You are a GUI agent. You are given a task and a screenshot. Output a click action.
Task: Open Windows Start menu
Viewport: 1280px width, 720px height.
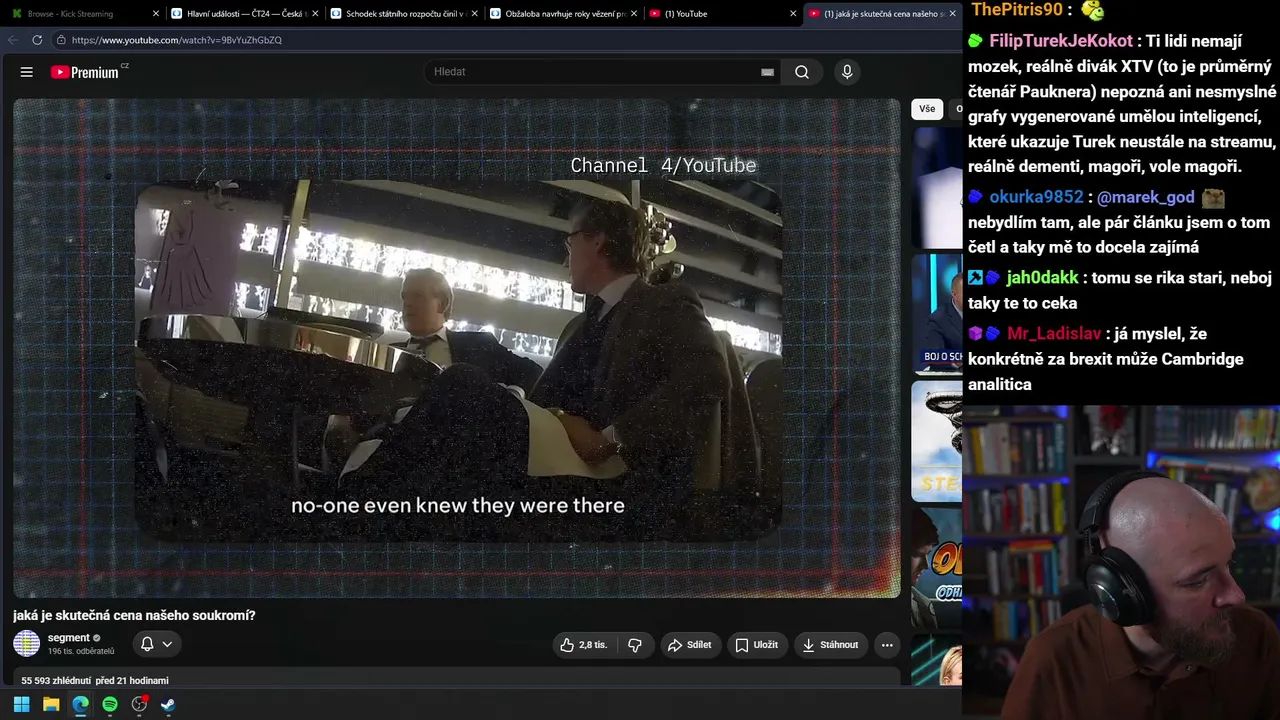point(21,704)
